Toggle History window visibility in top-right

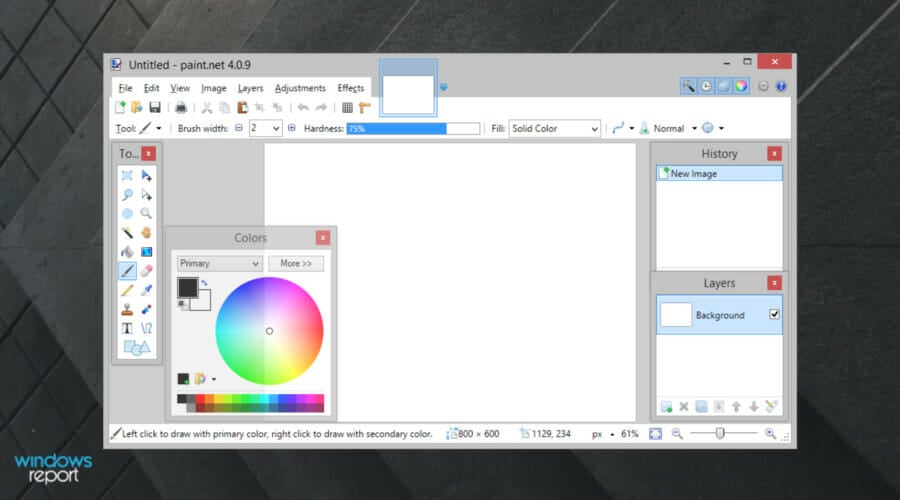[706, 86]
